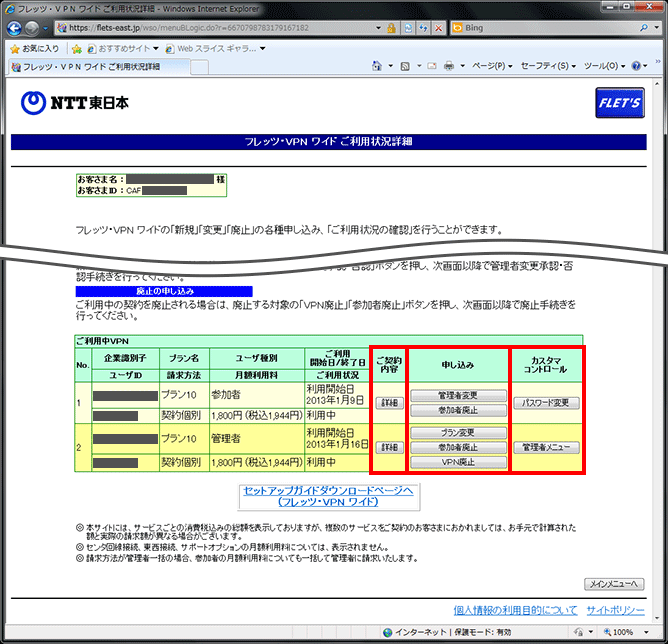Click the 100% zoom level control

click(619, 632)
